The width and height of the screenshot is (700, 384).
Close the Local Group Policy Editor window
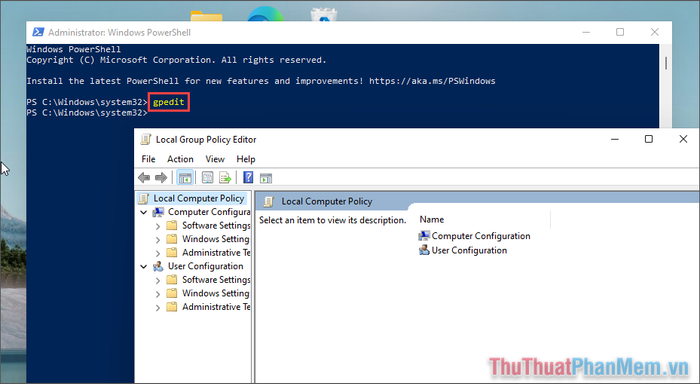(x=683, y=139)
